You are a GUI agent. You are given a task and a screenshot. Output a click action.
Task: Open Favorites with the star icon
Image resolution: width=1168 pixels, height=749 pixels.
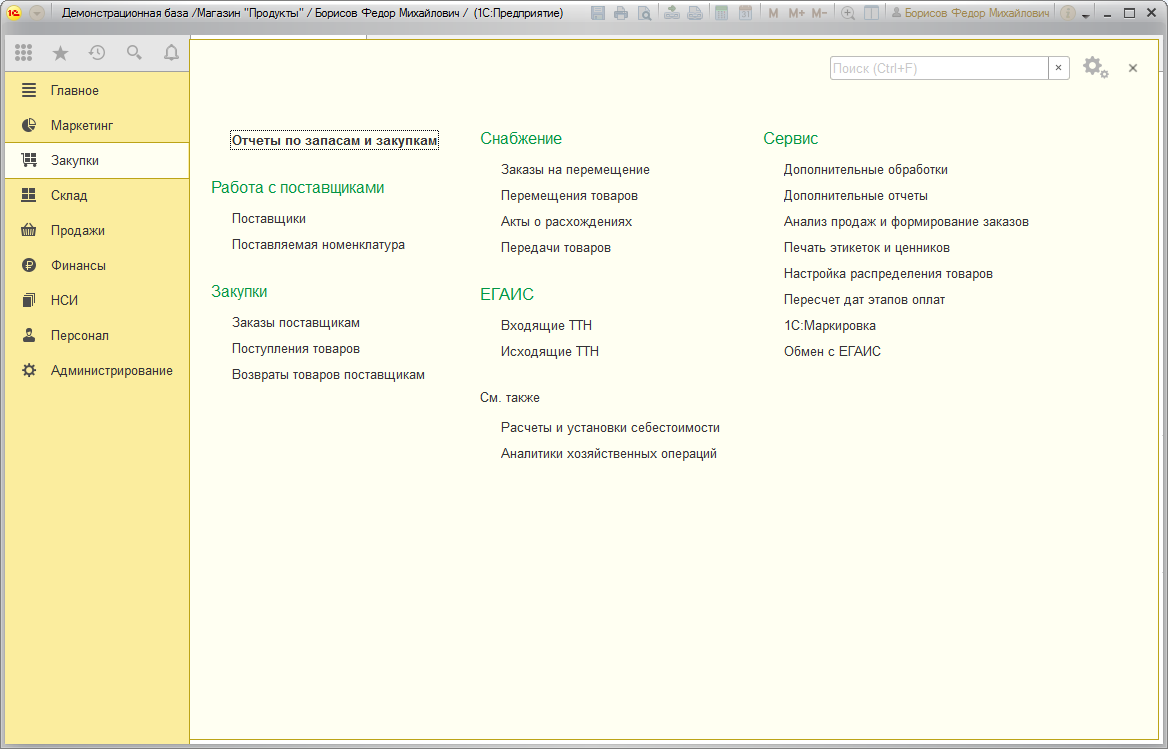[60, 52]
